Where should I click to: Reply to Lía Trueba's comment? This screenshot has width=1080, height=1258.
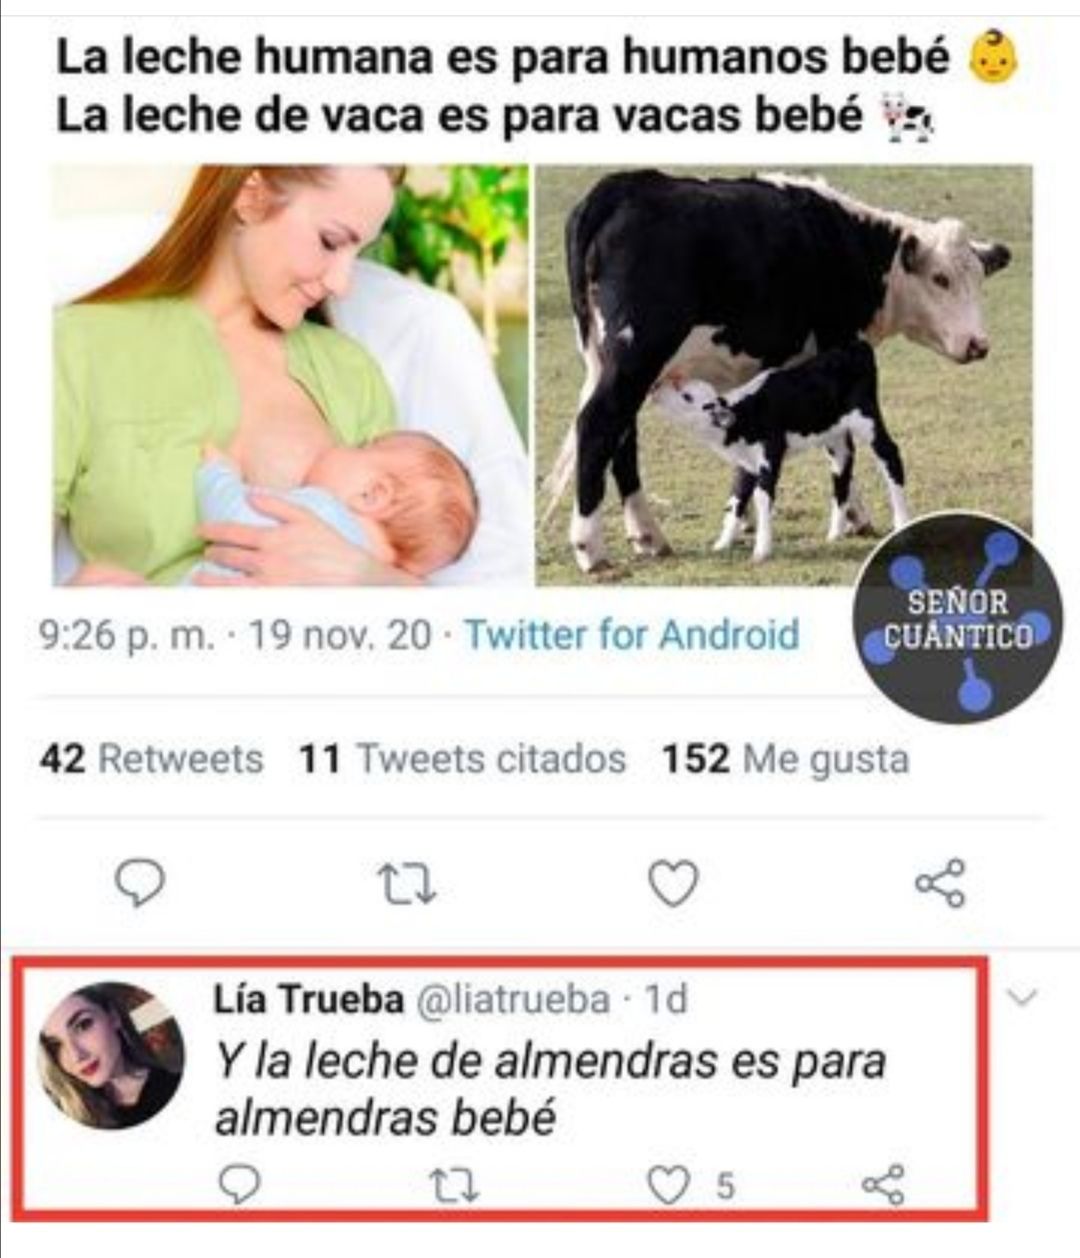[x=239, y=1185]
